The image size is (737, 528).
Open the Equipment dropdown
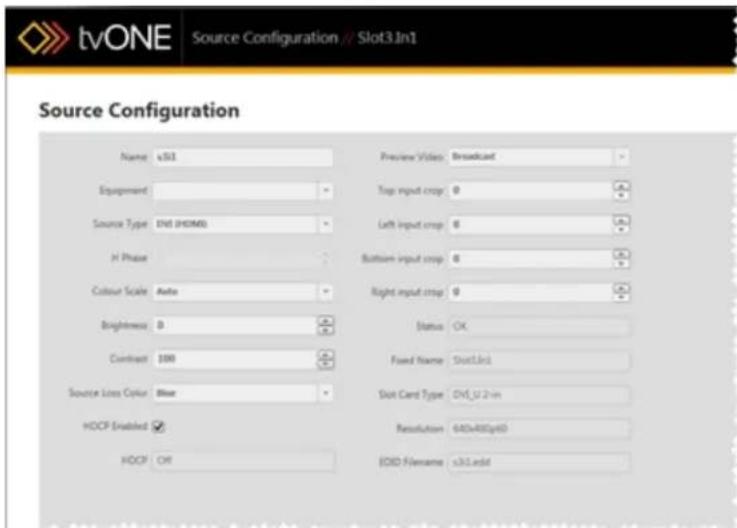(326, 191)
